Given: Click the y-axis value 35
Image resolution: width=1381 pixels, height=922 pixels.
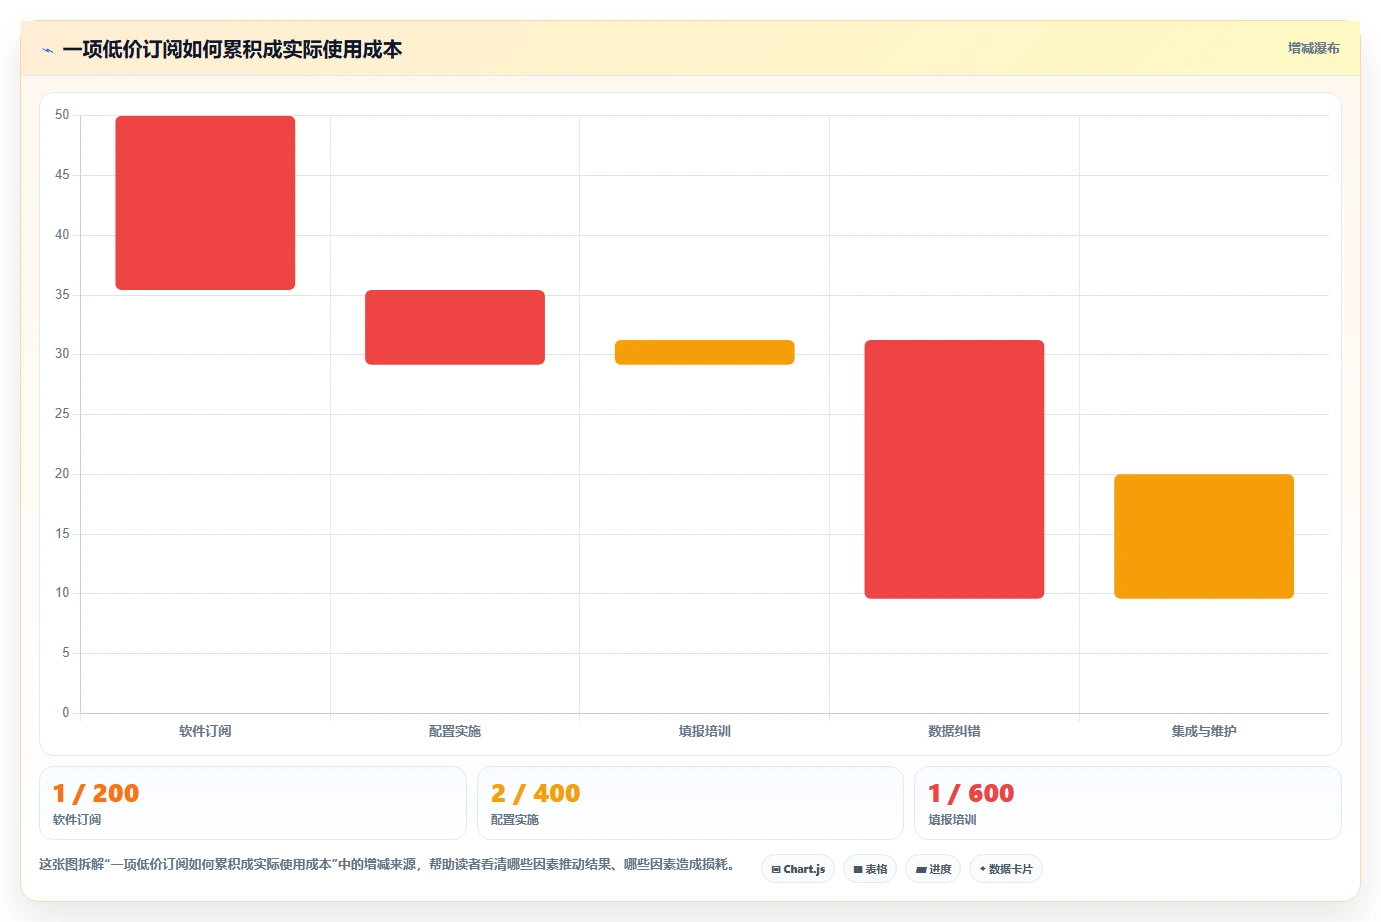Looking at the screenshot, I should click(62, 295).
